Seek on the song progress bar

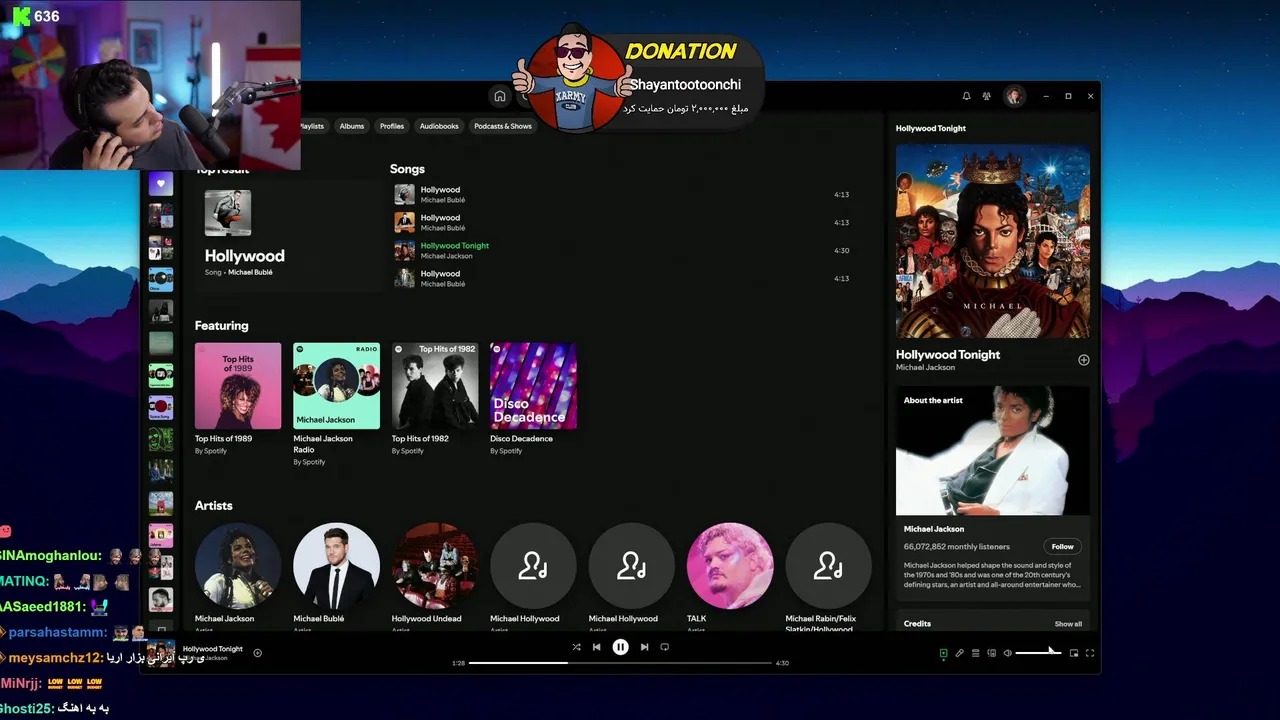(x=620, y=663)
